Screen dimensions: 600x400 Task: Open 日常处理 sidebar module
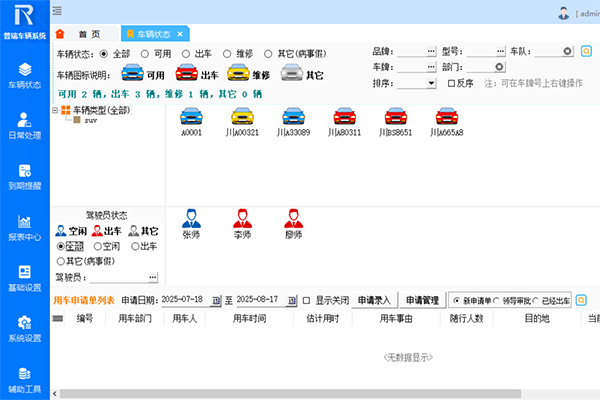coord(24,126)
